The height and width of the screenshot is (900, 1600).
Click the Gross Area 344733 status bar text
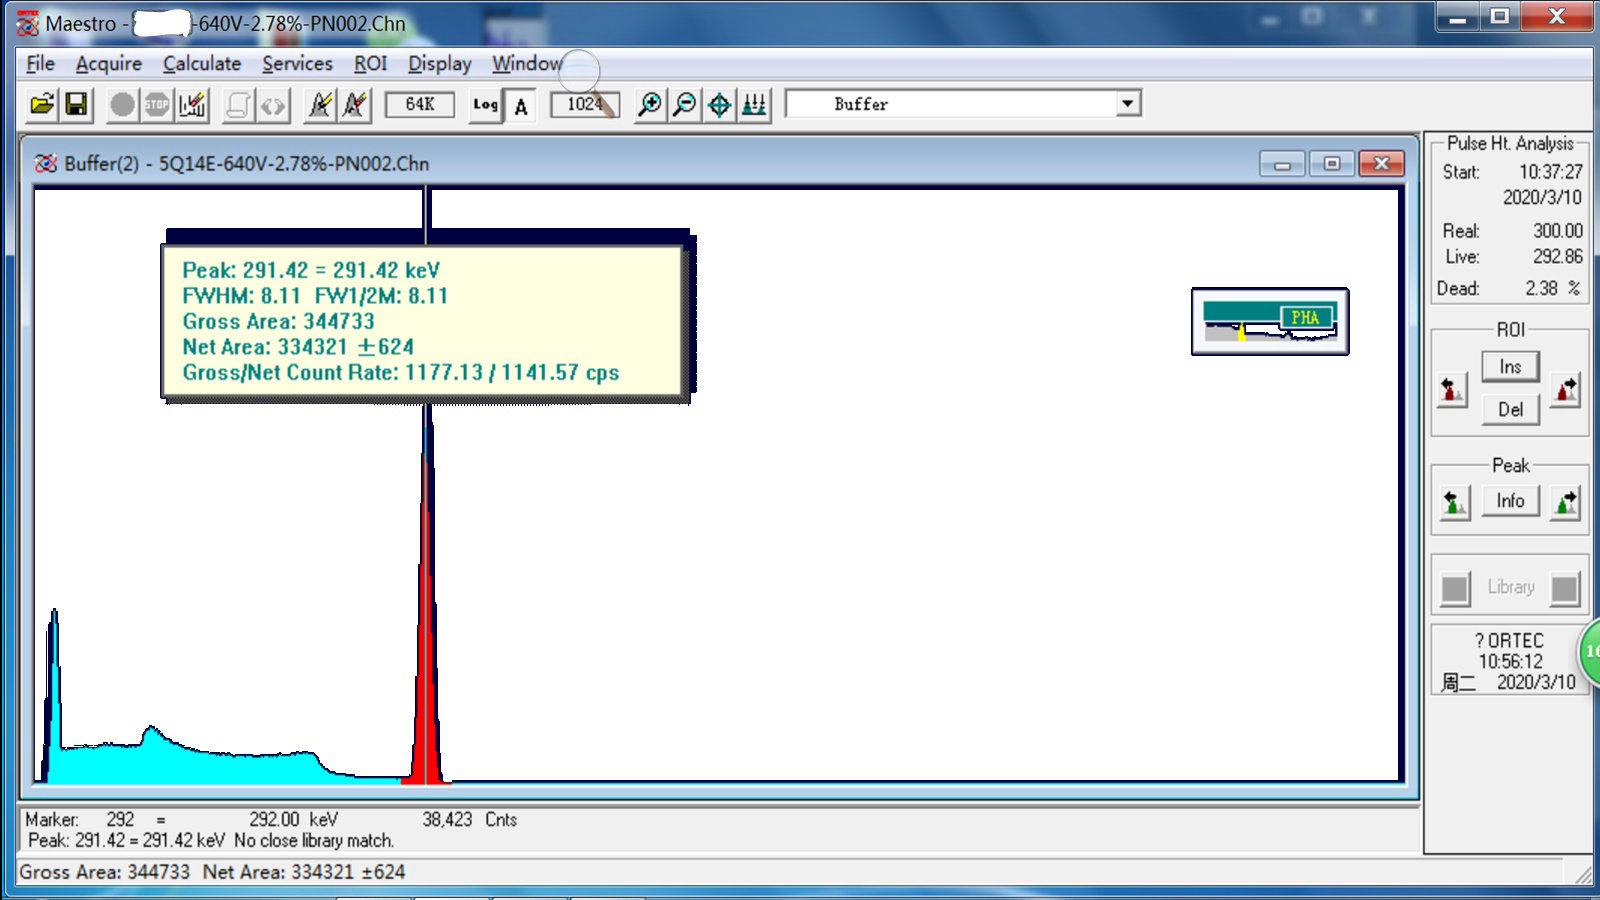[105, 872]
